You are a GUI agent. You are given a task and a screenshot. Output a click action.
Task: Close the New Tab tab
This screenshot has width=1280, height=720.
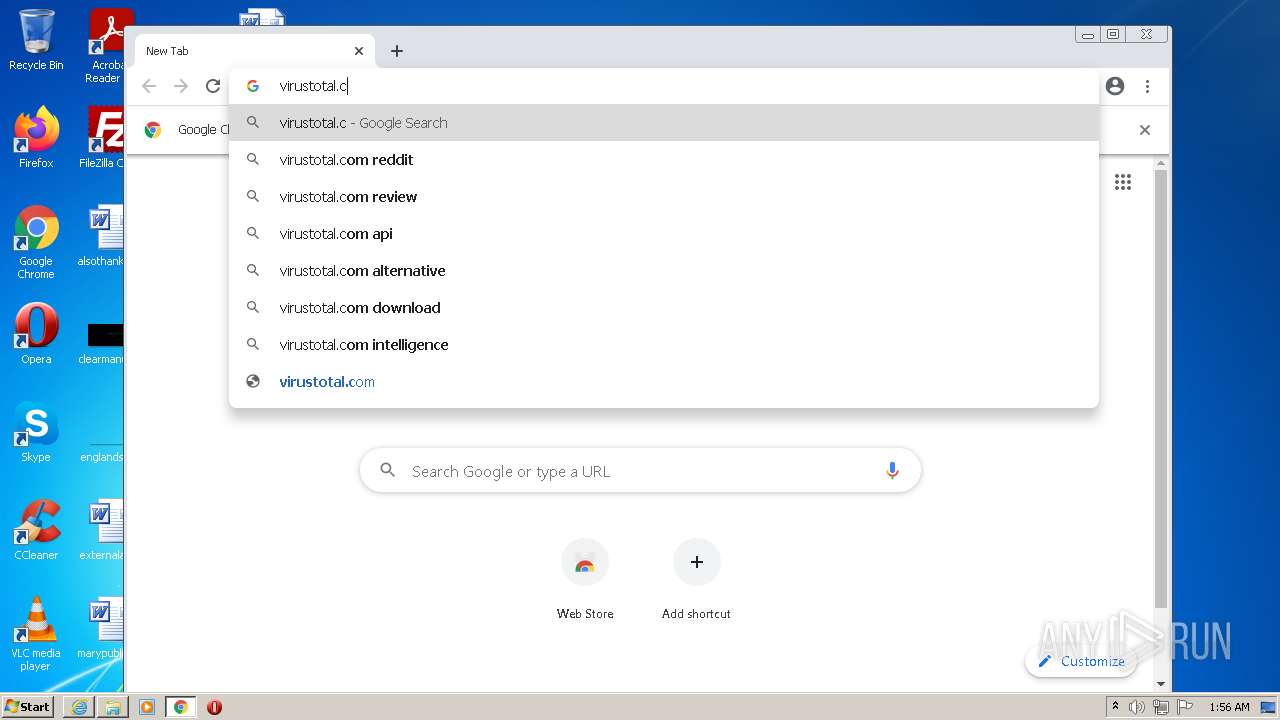[x=359, y=51]
